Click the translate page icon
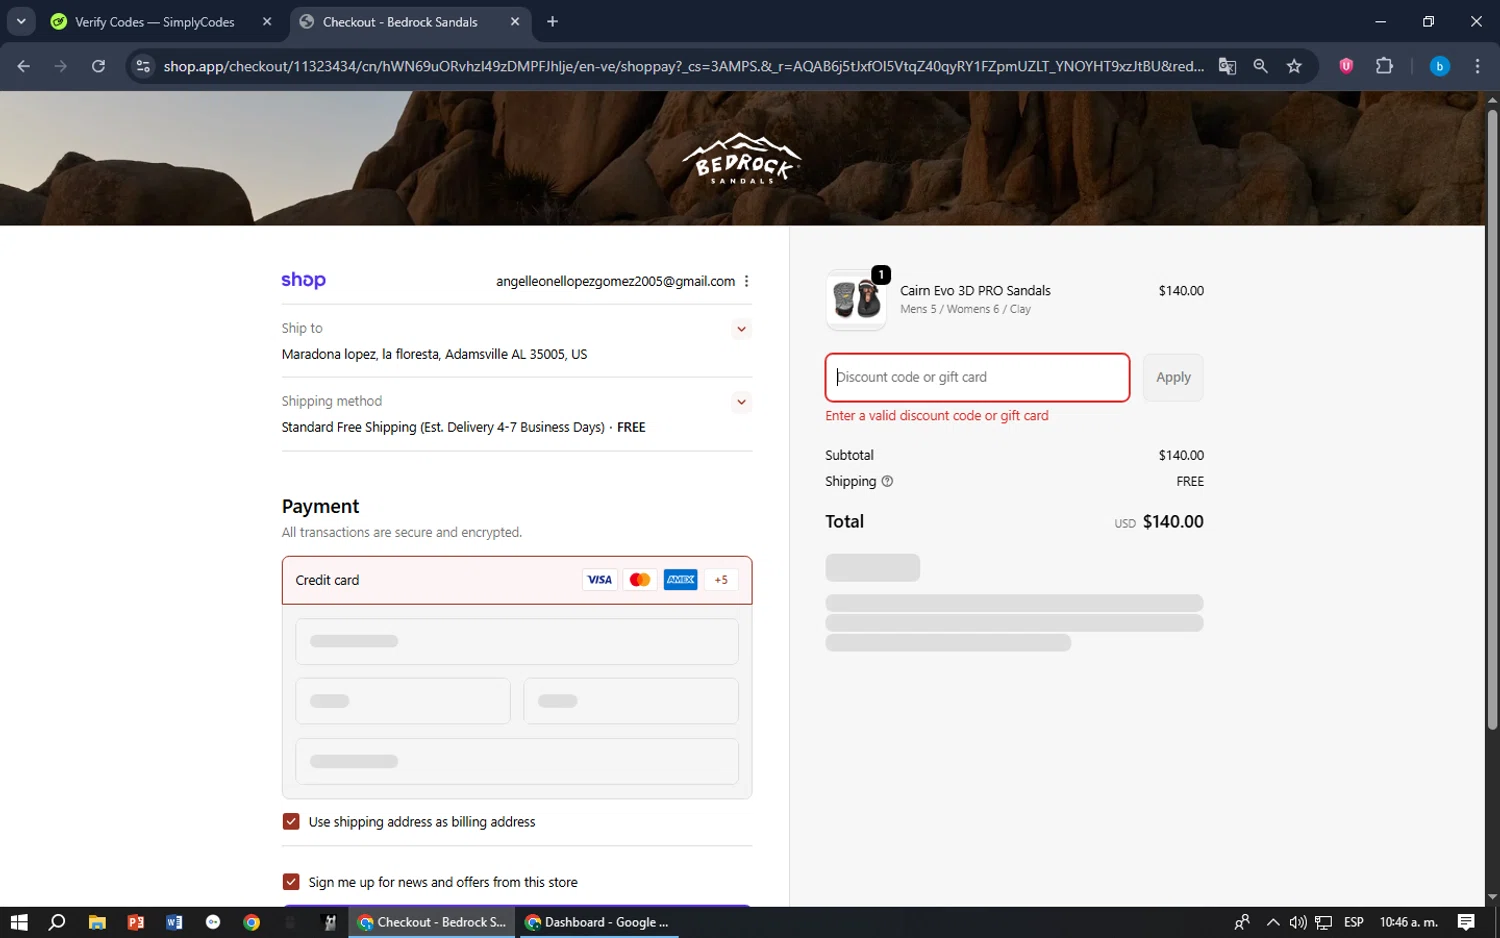The height and width of the screenshot is (938, 1500). [x=1227, y=66]
